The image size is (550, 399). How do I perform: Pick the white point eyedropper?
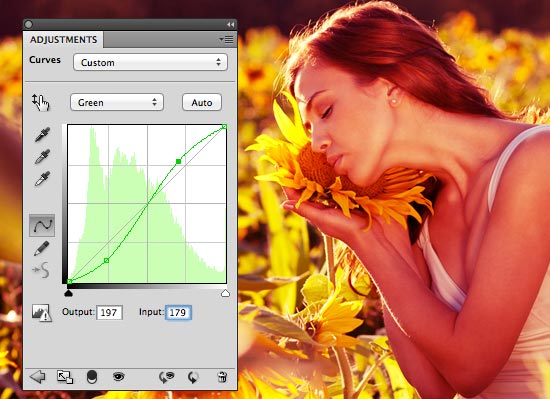pyautogui.click(x=42, y=179)
